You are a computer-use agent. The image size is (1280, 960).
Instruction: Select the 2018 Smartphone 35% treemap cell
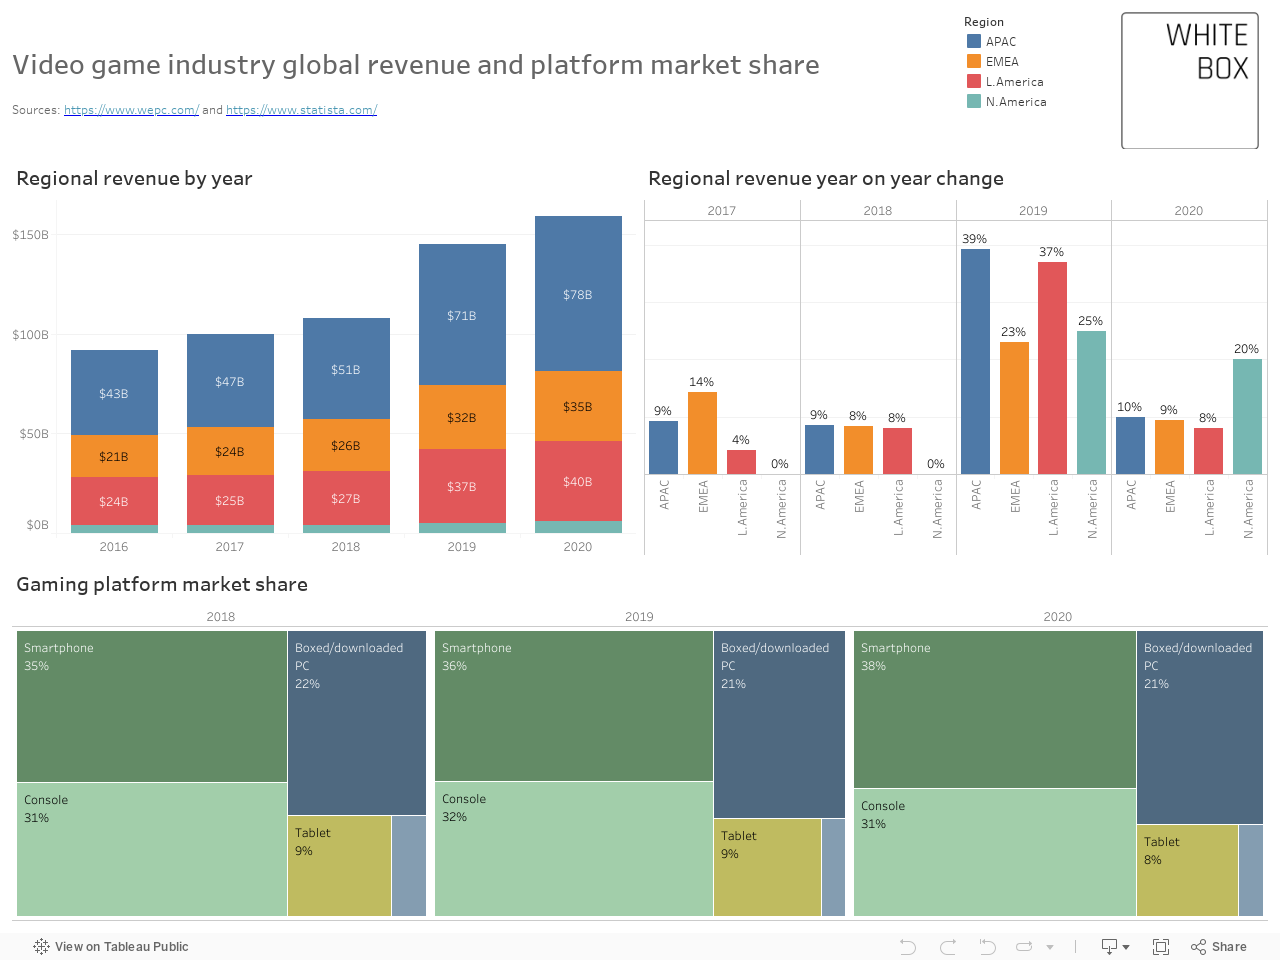tap(152, 706)
